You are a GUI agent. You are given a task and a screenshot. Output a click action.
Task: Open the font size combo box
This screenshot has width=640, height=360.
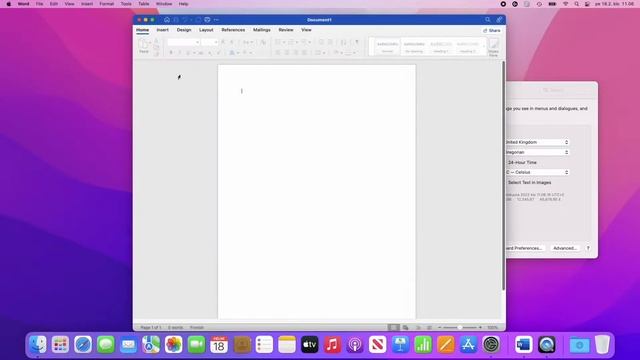point(210,42)
